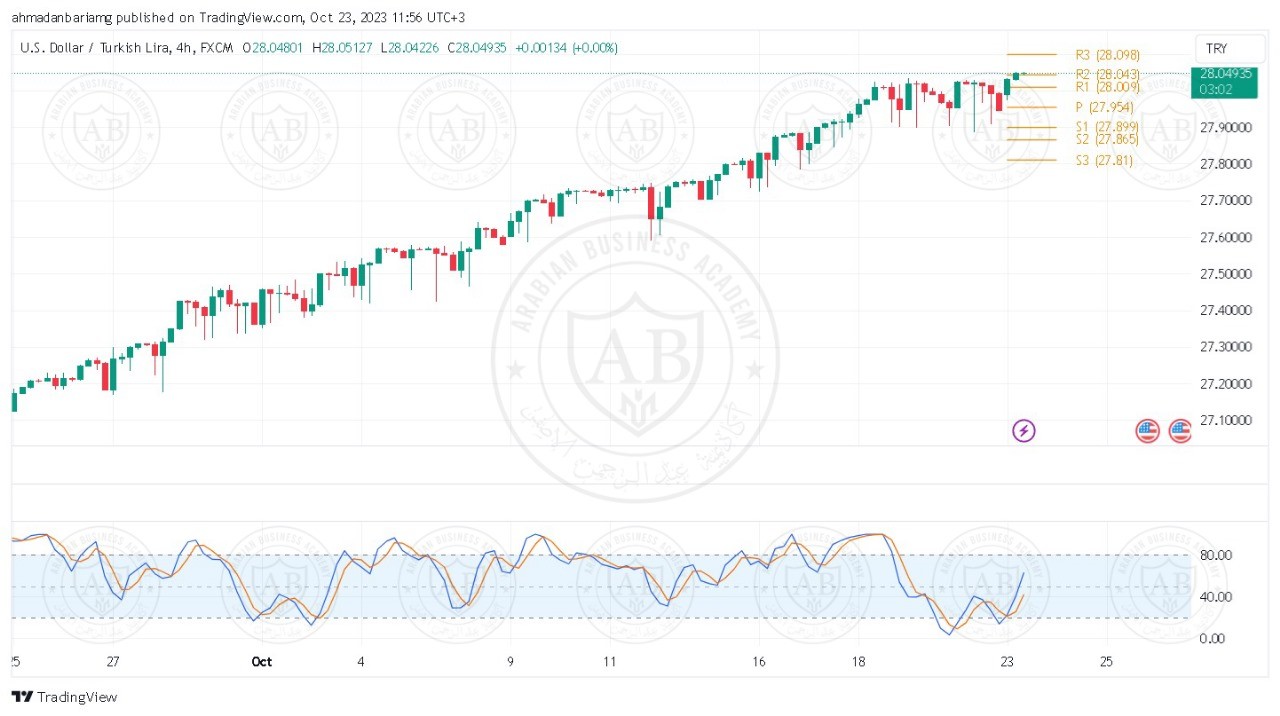
Task: Open the TRY currency selector
Action: tap(1229, 49)
